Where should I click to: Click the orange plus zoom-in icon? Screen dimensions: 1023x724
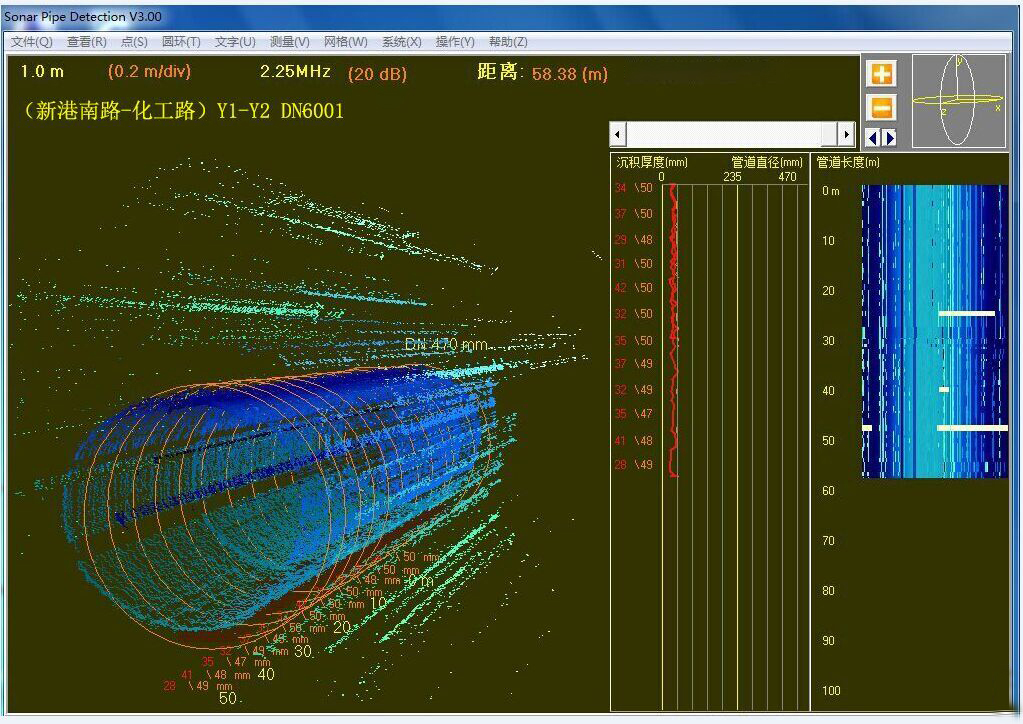click(x=882, y=74)
